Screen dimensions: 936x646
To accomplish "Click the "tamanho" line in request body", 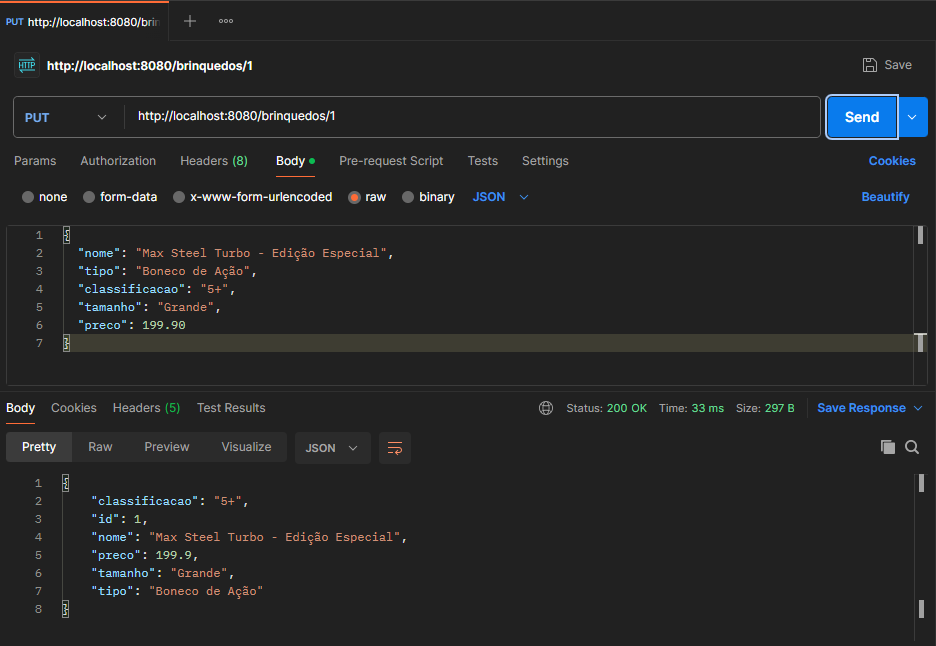I will tap(149, 307).
